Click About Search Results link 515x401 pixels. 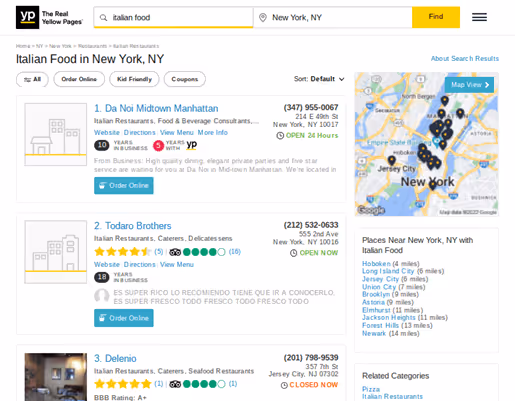pos(465,59)
